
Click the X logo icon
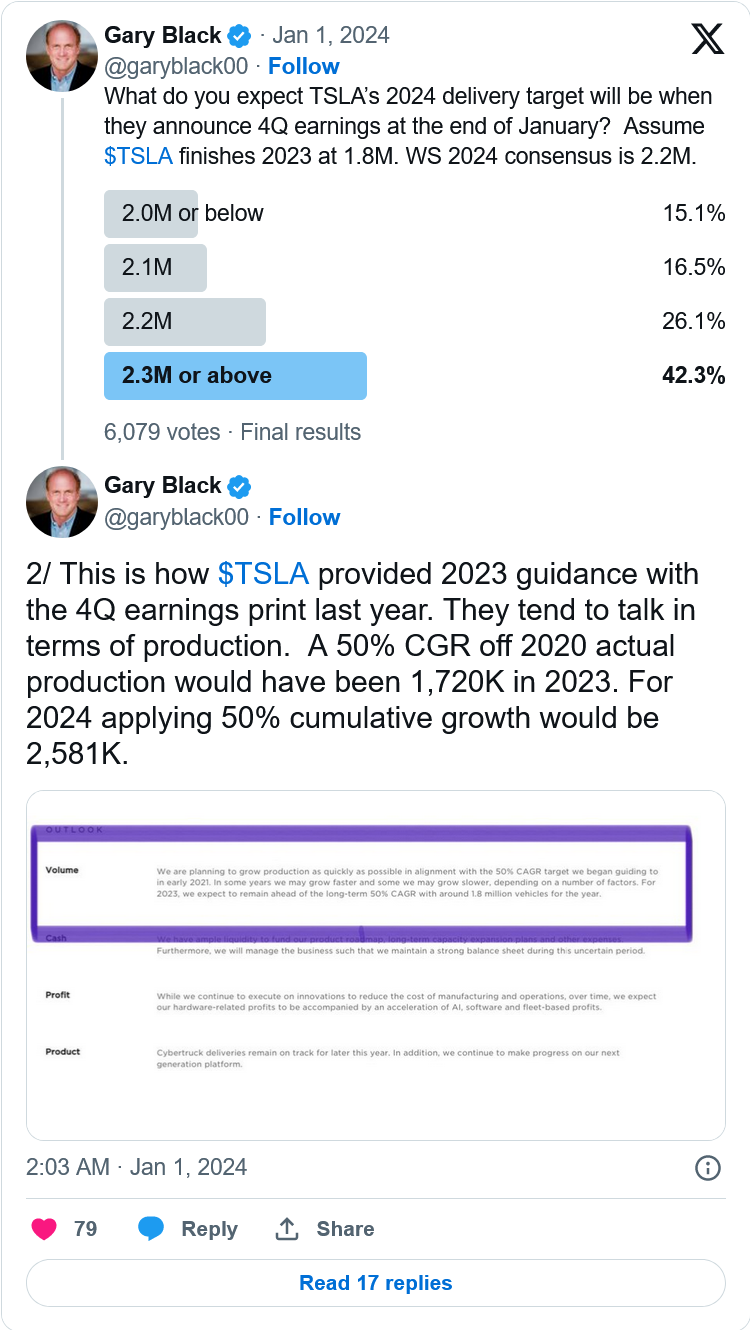(708, 39)
